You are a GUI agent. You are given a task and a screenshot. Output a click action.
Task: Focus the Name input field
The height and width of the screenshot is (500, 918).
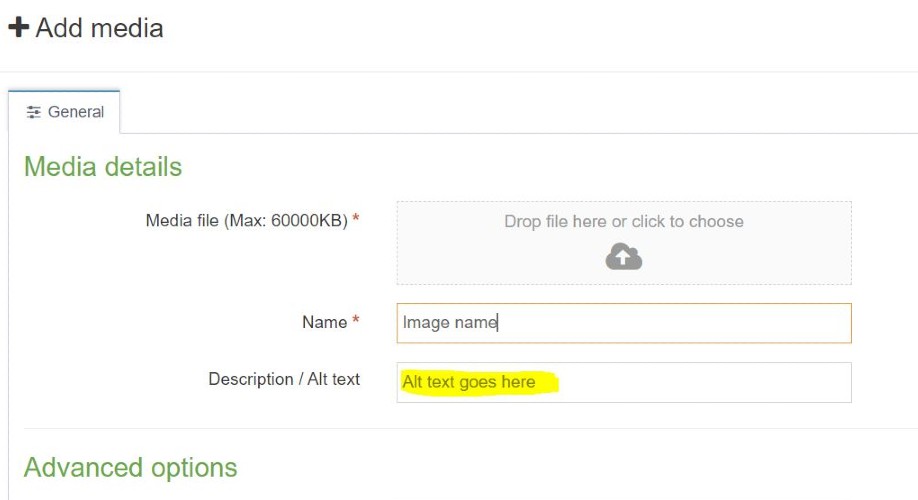tap(623, 323)
